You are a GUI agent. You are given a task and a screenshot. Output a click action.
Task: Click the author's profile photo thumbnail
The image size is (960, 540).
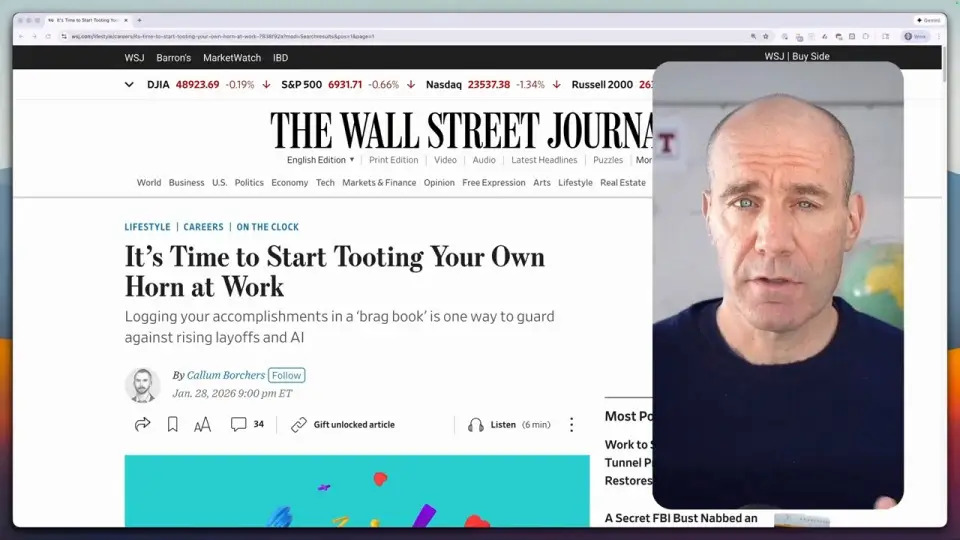click(x=142, y=385)
